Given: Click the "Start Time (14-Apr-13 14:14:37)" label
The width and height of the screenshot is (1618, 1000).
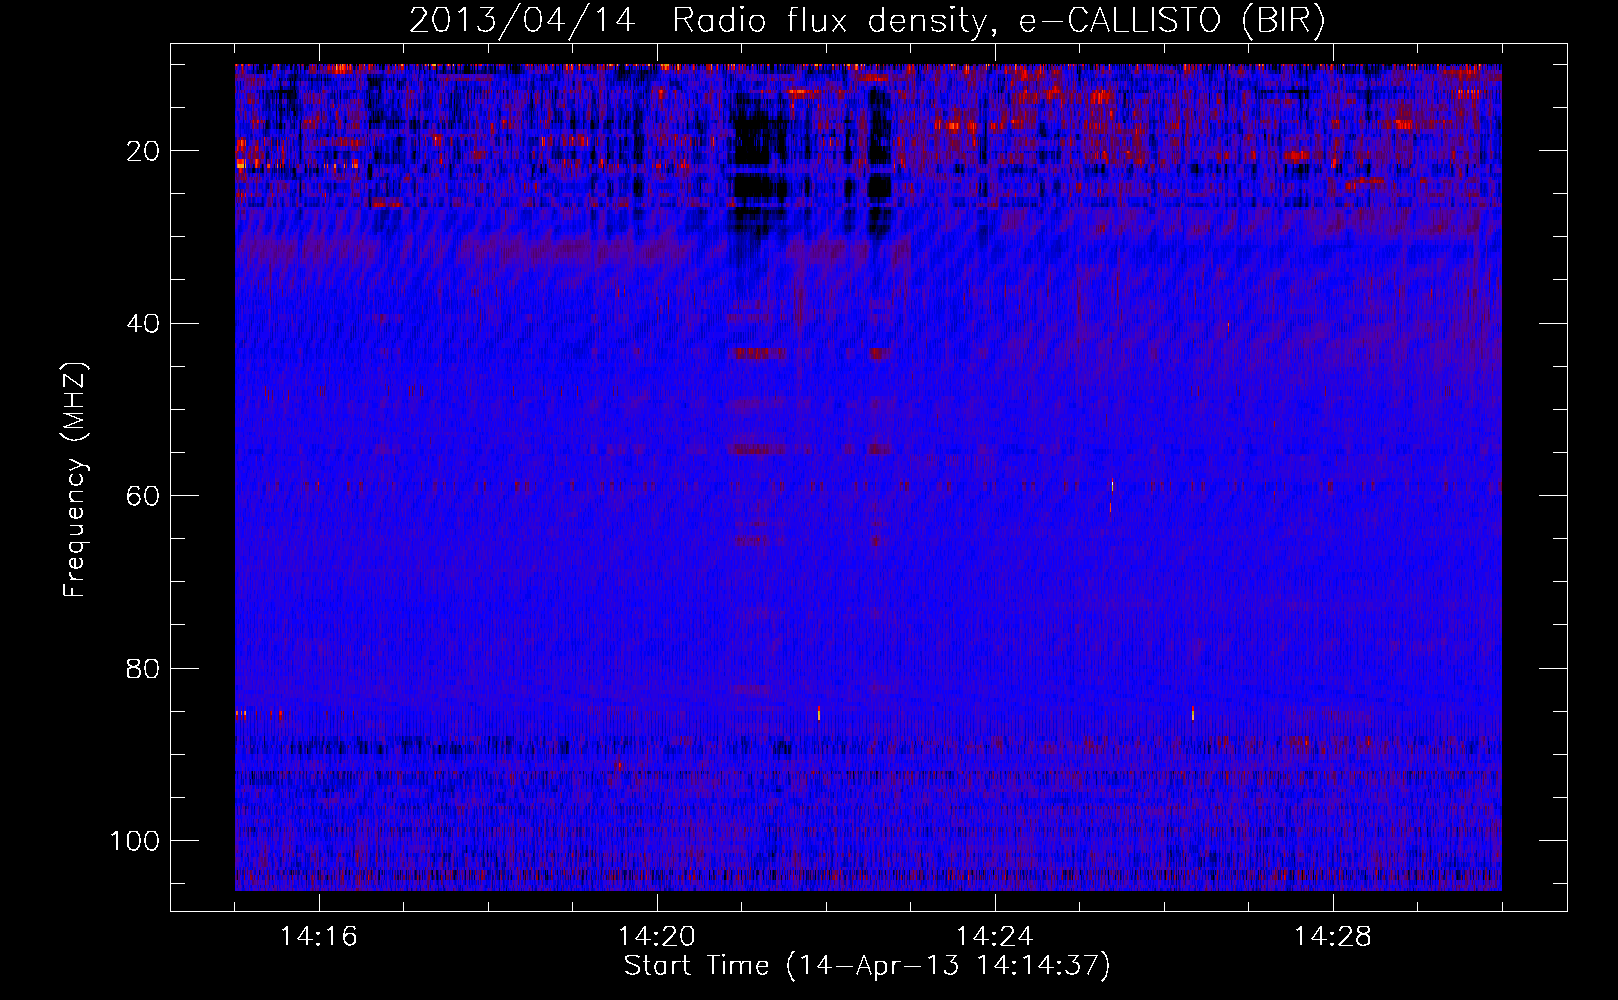Looking at the screenshot, I should point(867,966).
